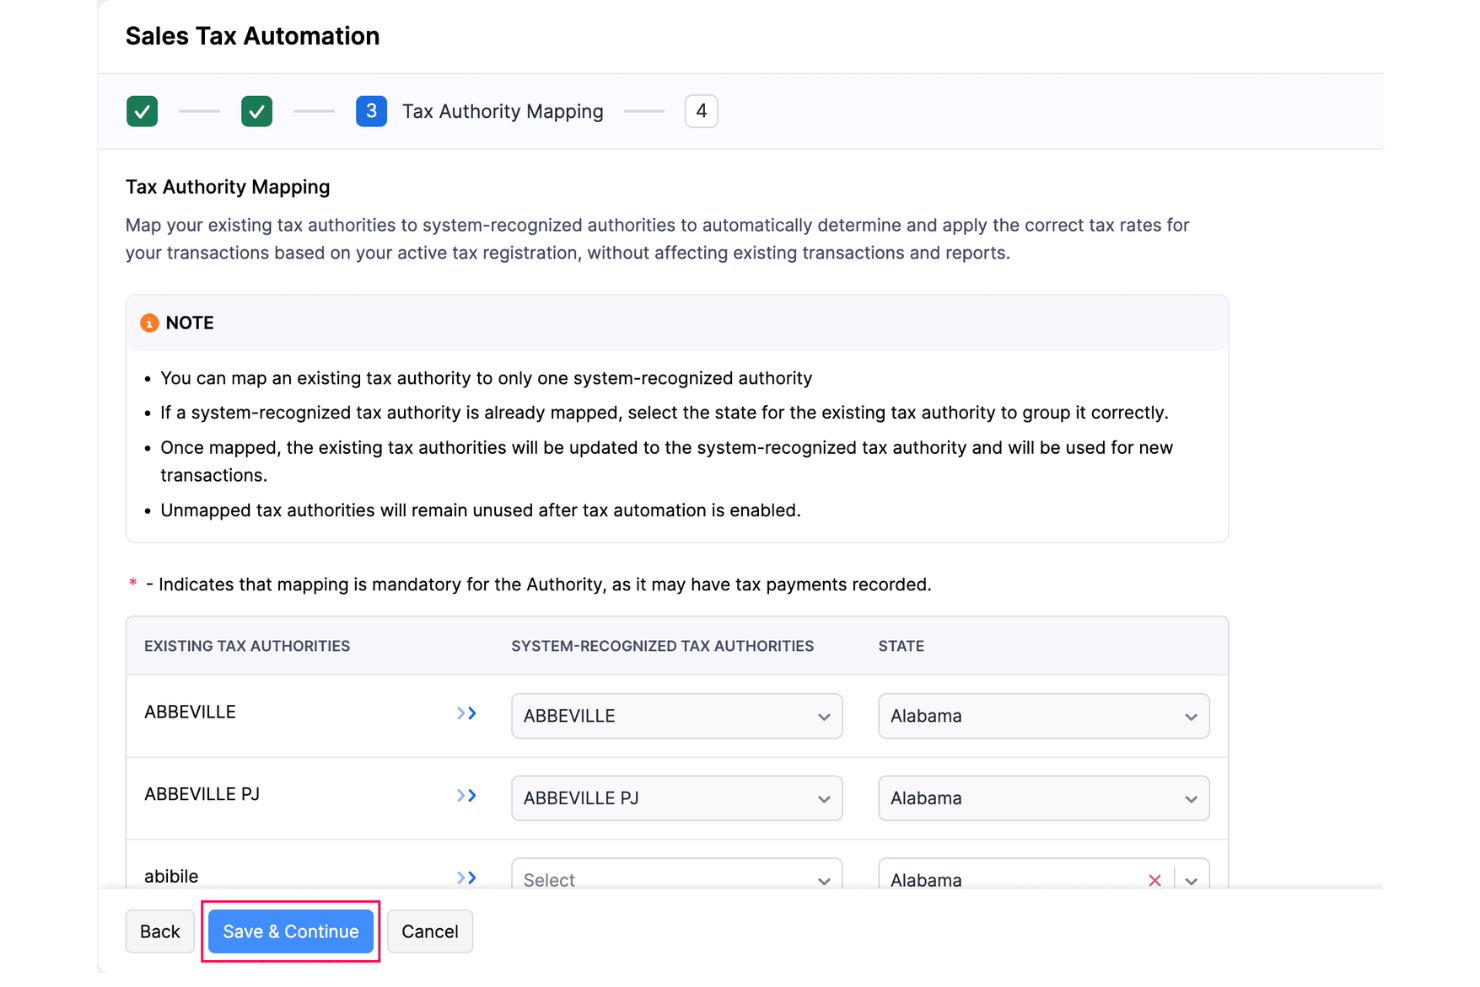This screenshot has width=1480, height=987.
Task: Select the abibile existing authority name
Action: (171, 876)
